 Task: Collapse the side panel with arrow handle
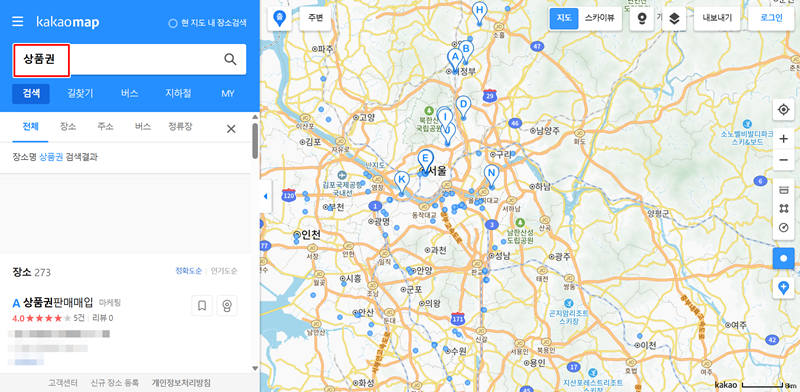pyautogui.click(x=265, y=196)
